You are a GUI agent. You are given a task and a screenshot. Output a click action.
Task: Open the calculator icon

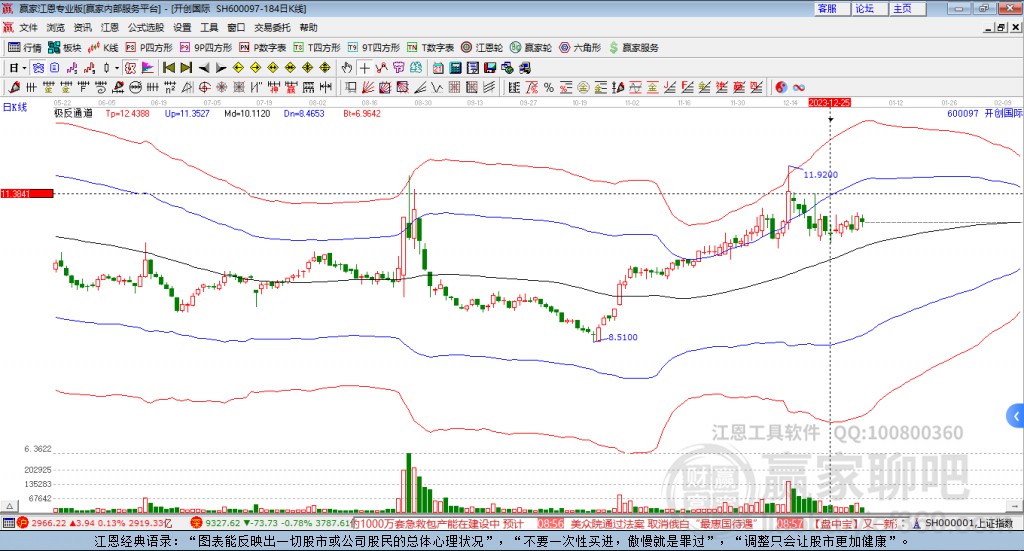click(x=455, y=68)
